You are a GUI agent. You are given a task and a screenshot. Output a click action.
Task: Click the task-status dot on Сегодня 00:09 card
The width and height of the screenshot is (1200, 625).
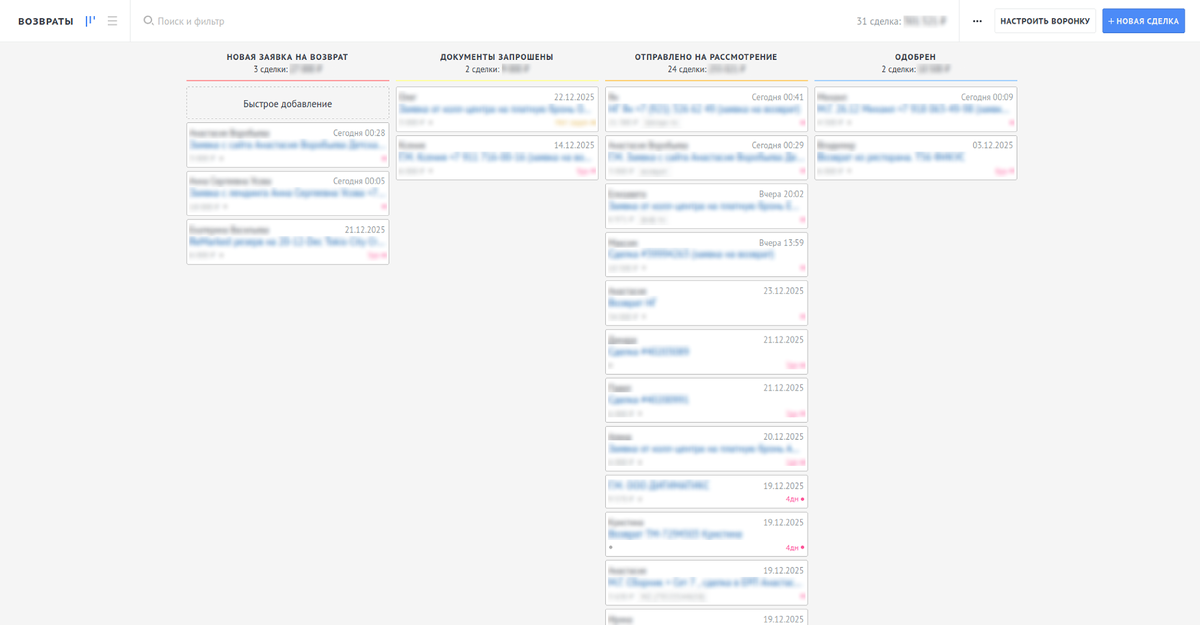(1012, 122)
